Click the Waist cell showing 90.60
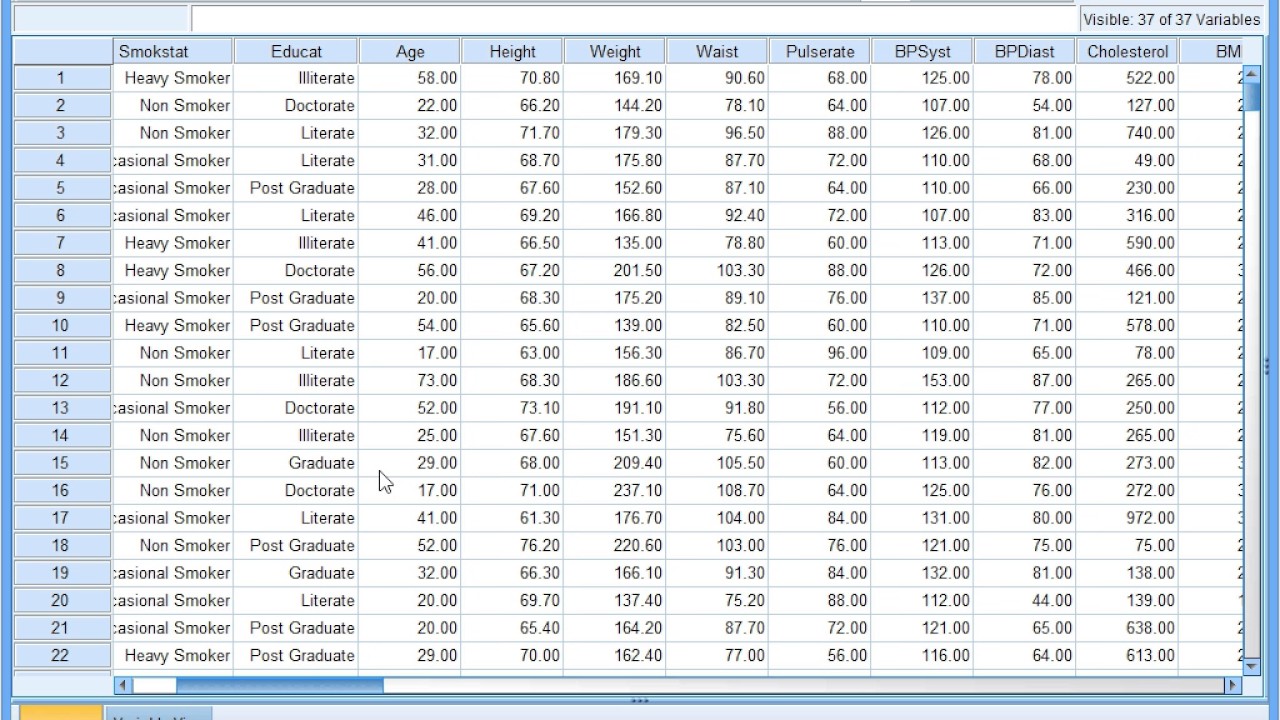Screen dimensions: 1280x720 tap(718, 78)
